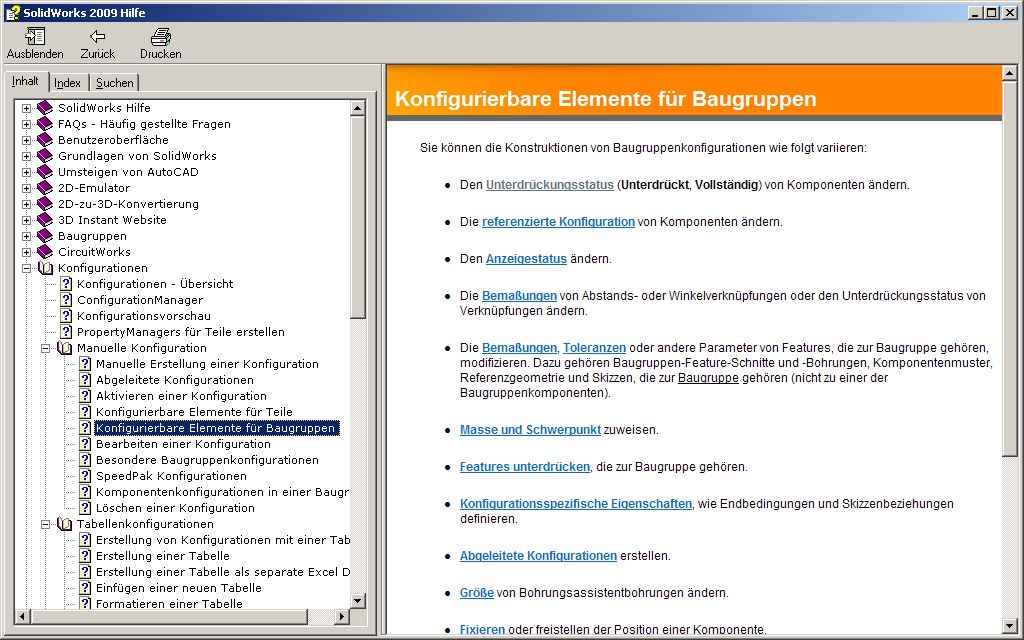
Task: Open the Anzeigestatus link
Action: click(x=526, y=259)
